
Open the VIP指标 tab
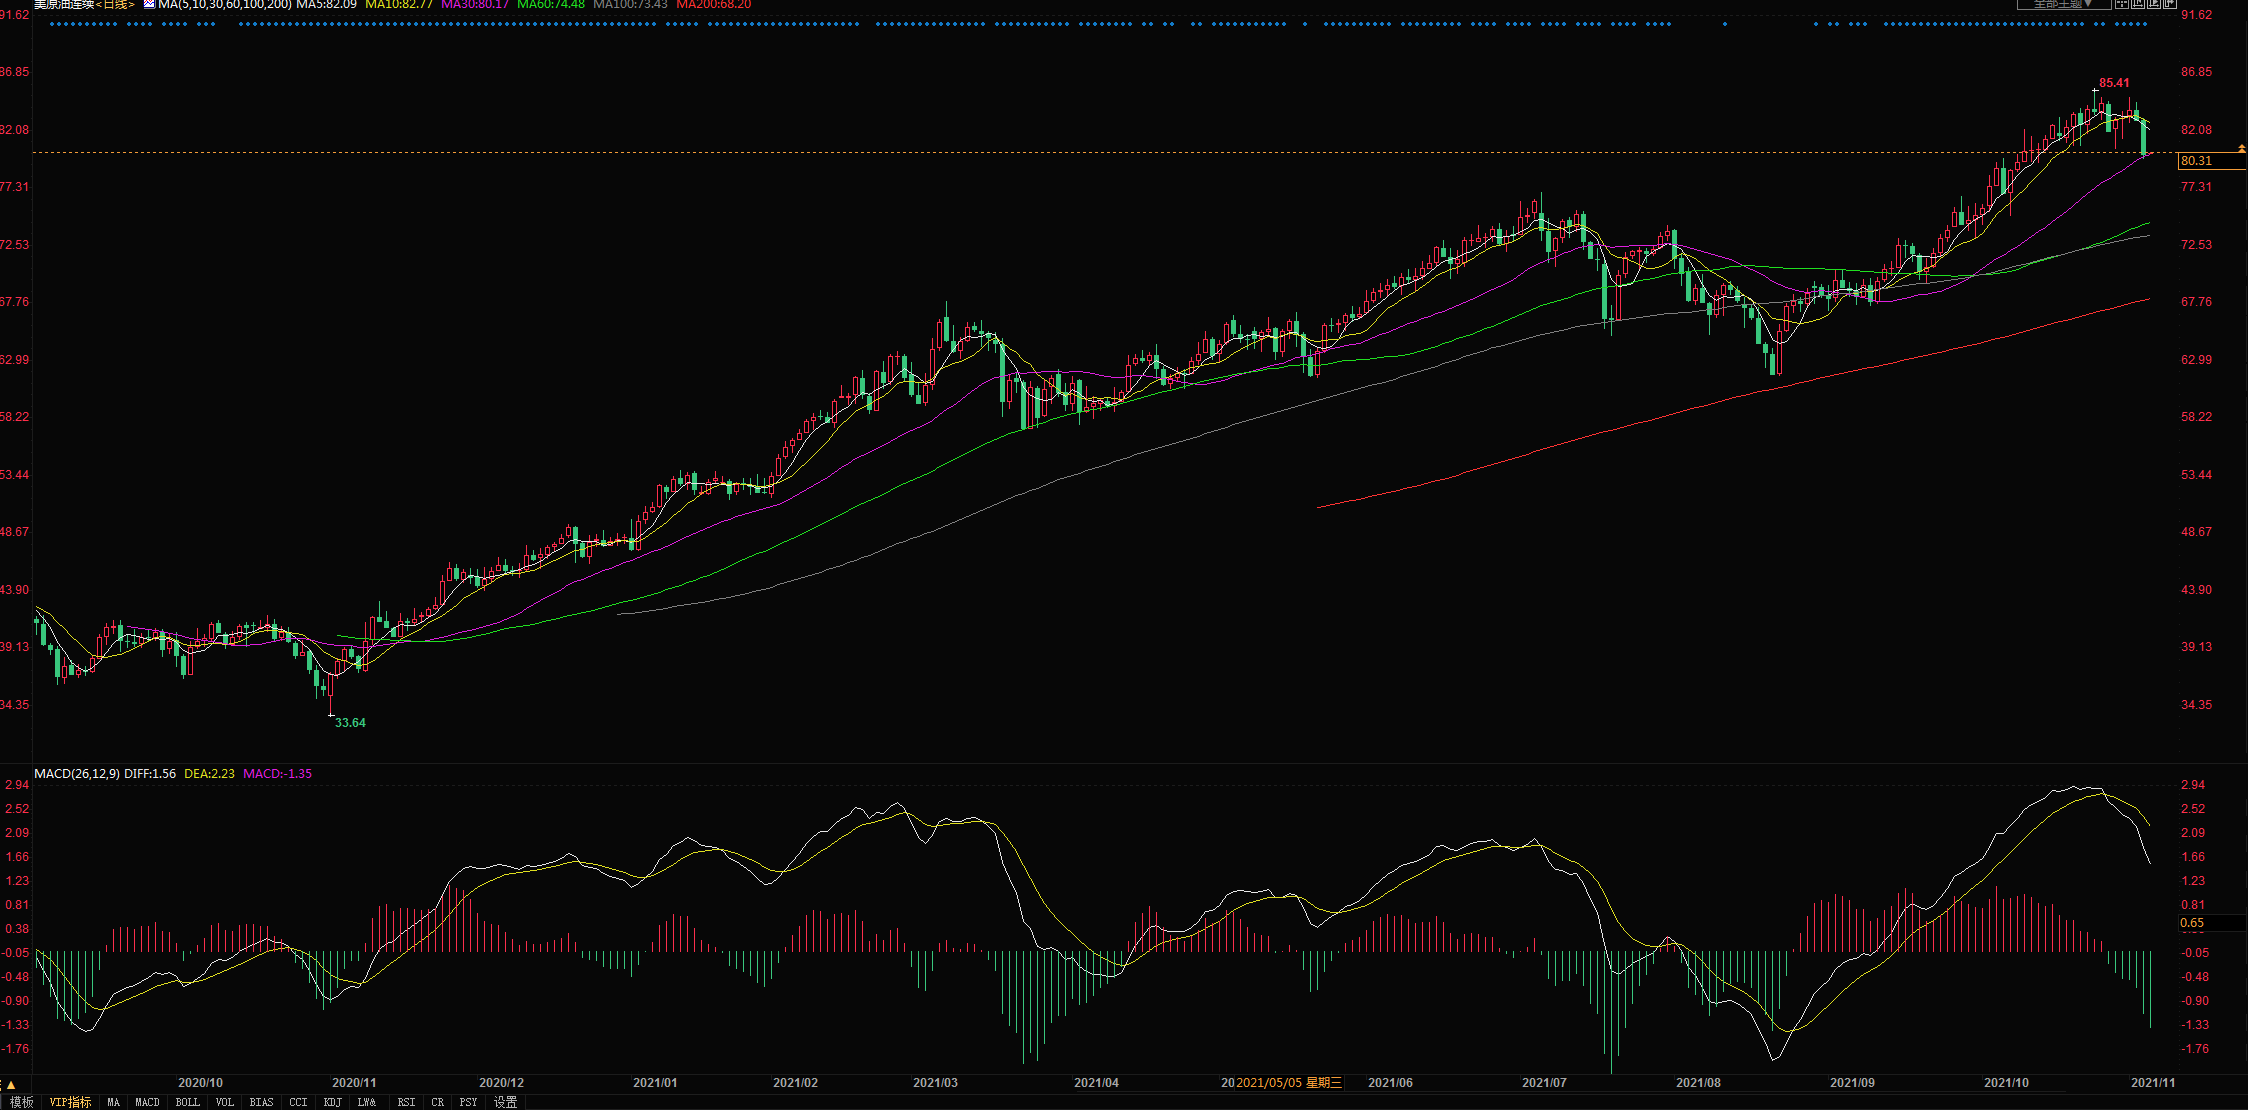(x=70, y=1102)
